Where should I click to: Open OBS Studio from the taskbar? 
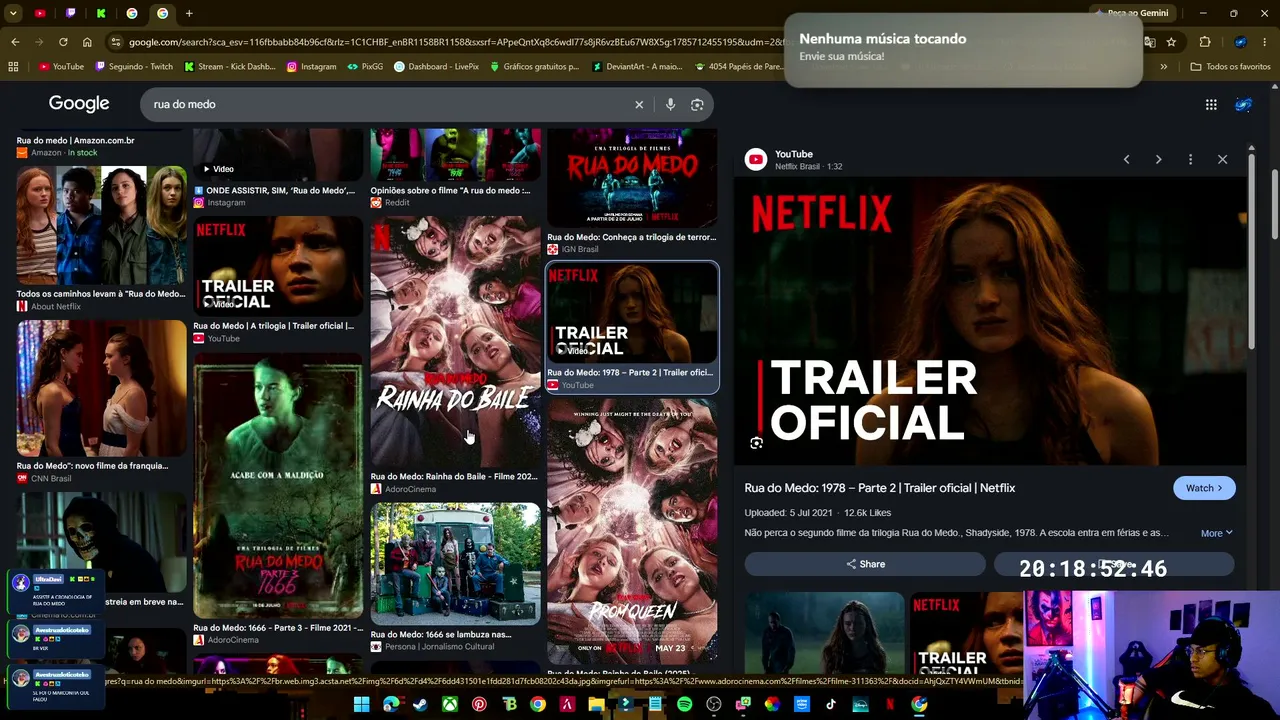(714, 704)
